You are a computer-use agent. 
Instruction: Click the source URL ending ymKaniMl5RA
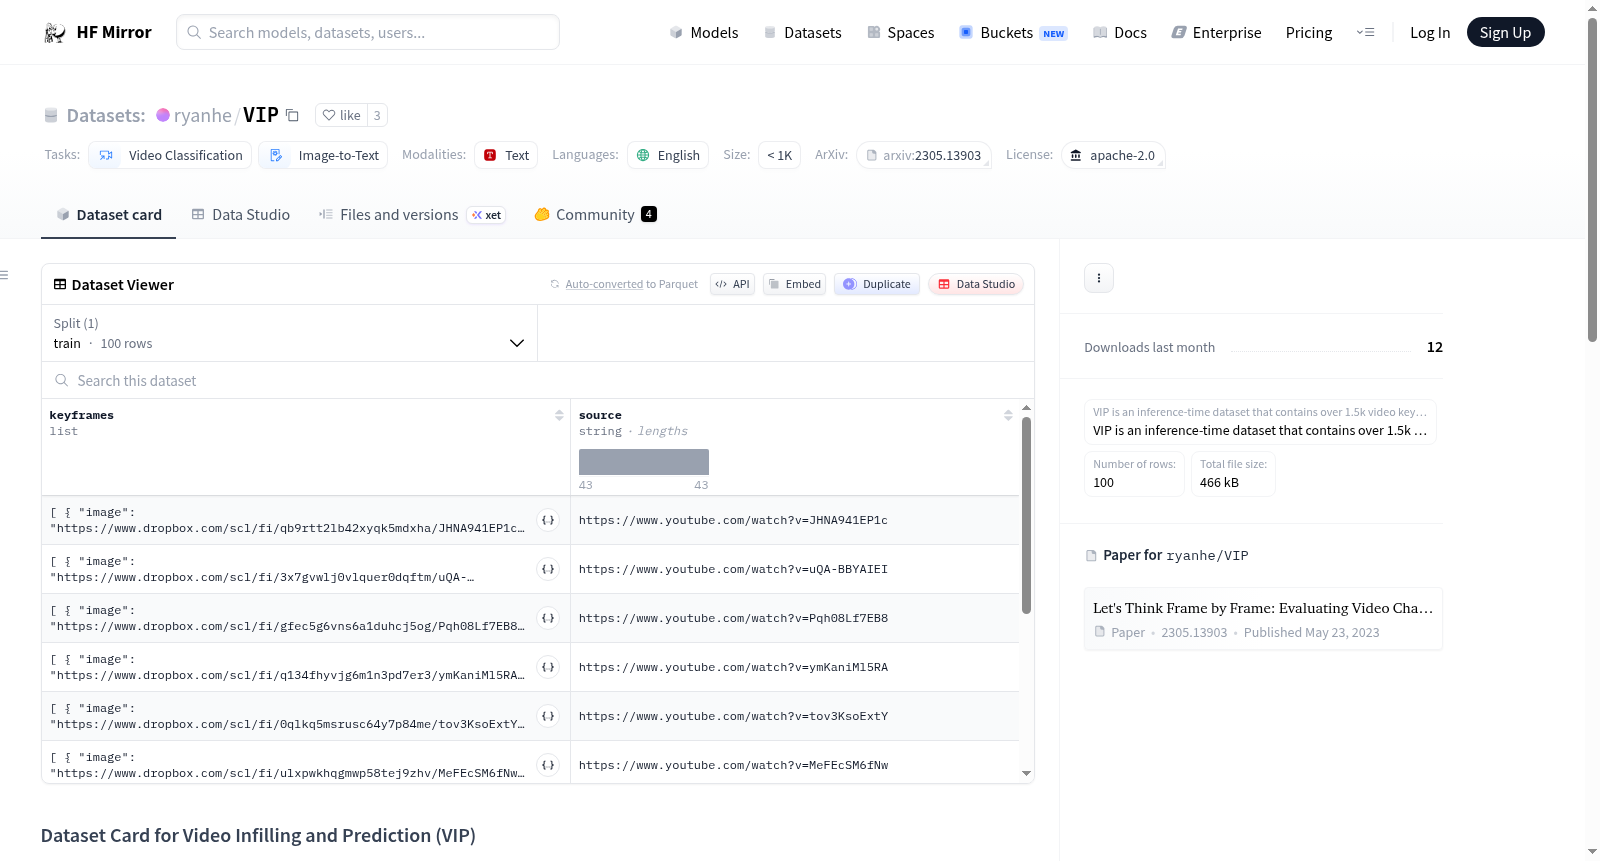pyautogui.click(x=733, y=667)
